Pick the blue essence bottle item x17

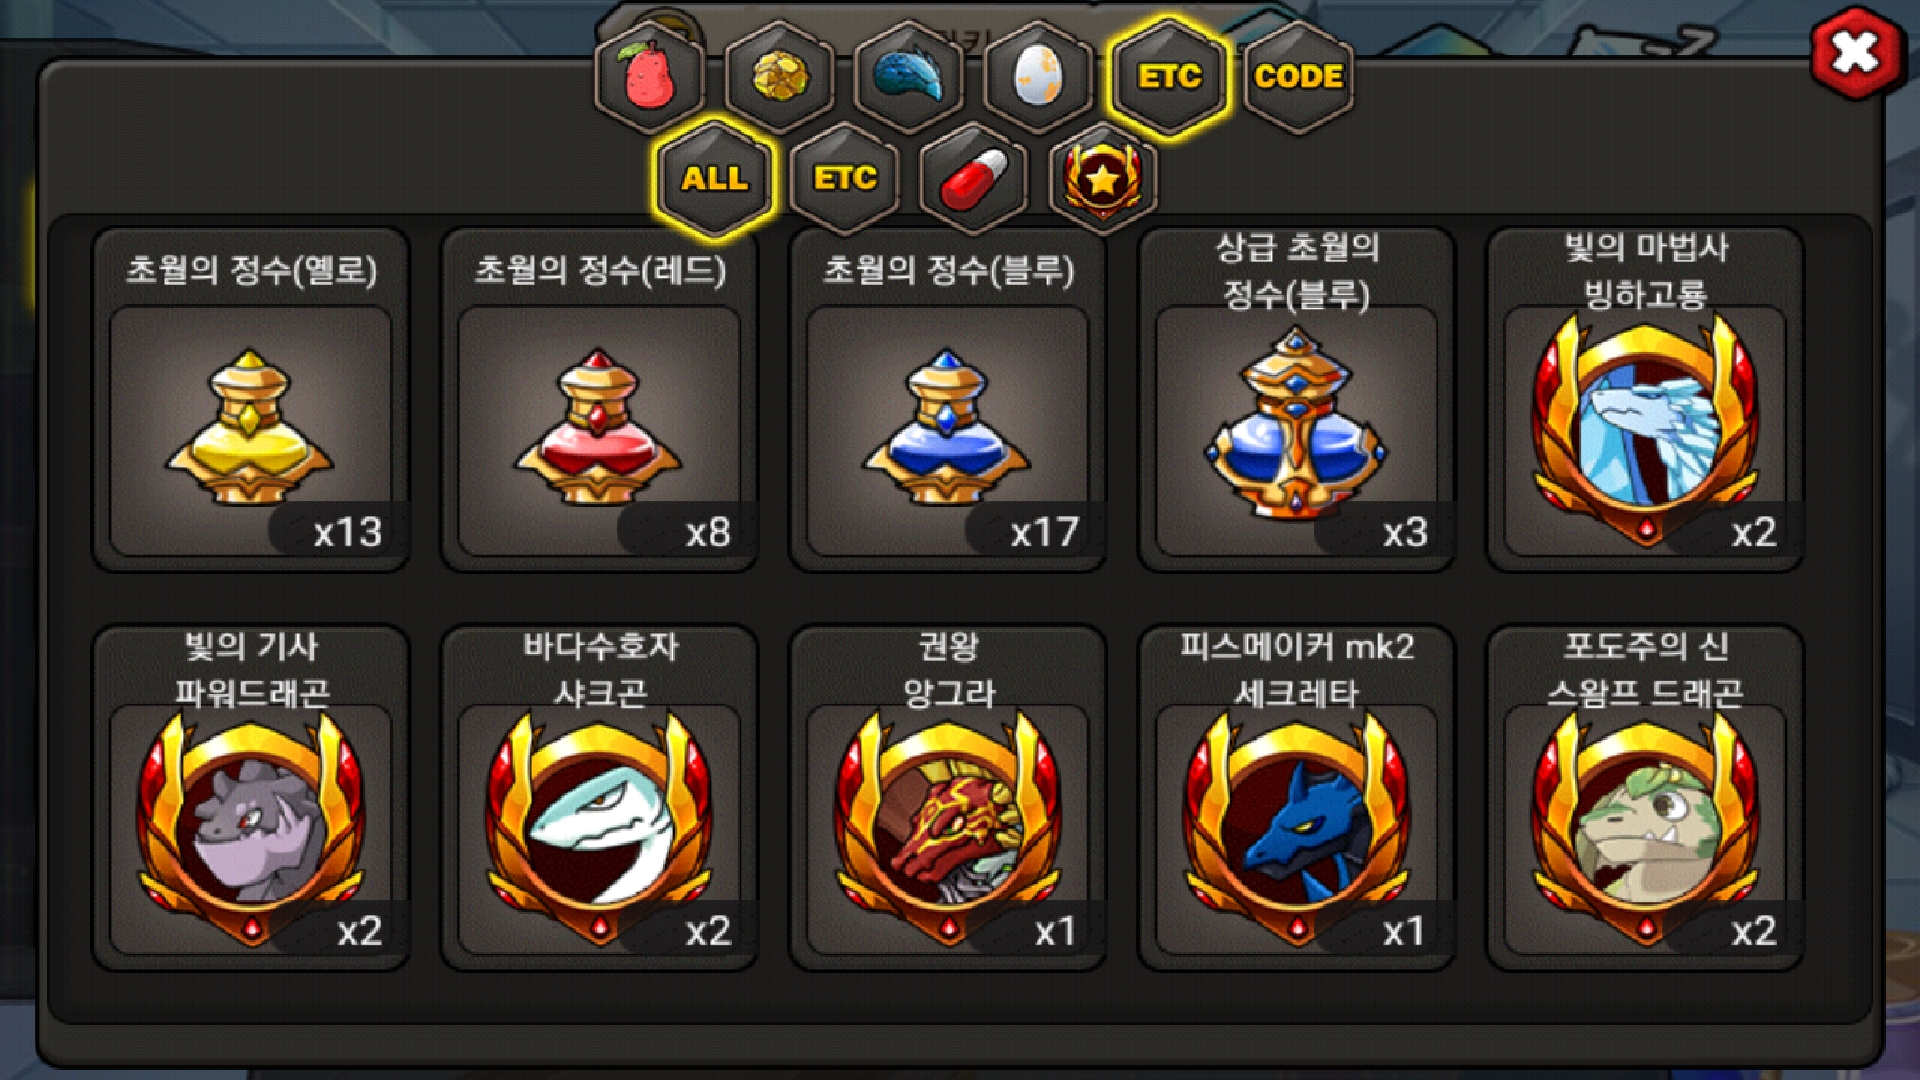pos(948,400)
